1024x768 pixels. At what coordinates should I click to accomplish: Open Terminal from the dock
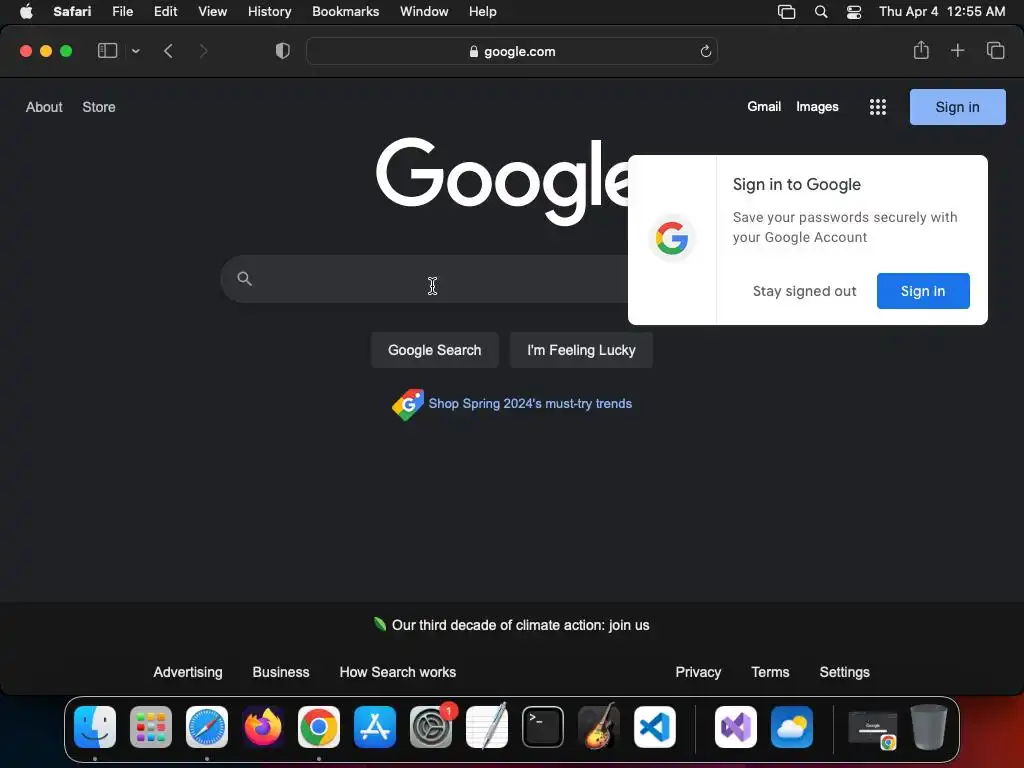[x=543, y=727]
